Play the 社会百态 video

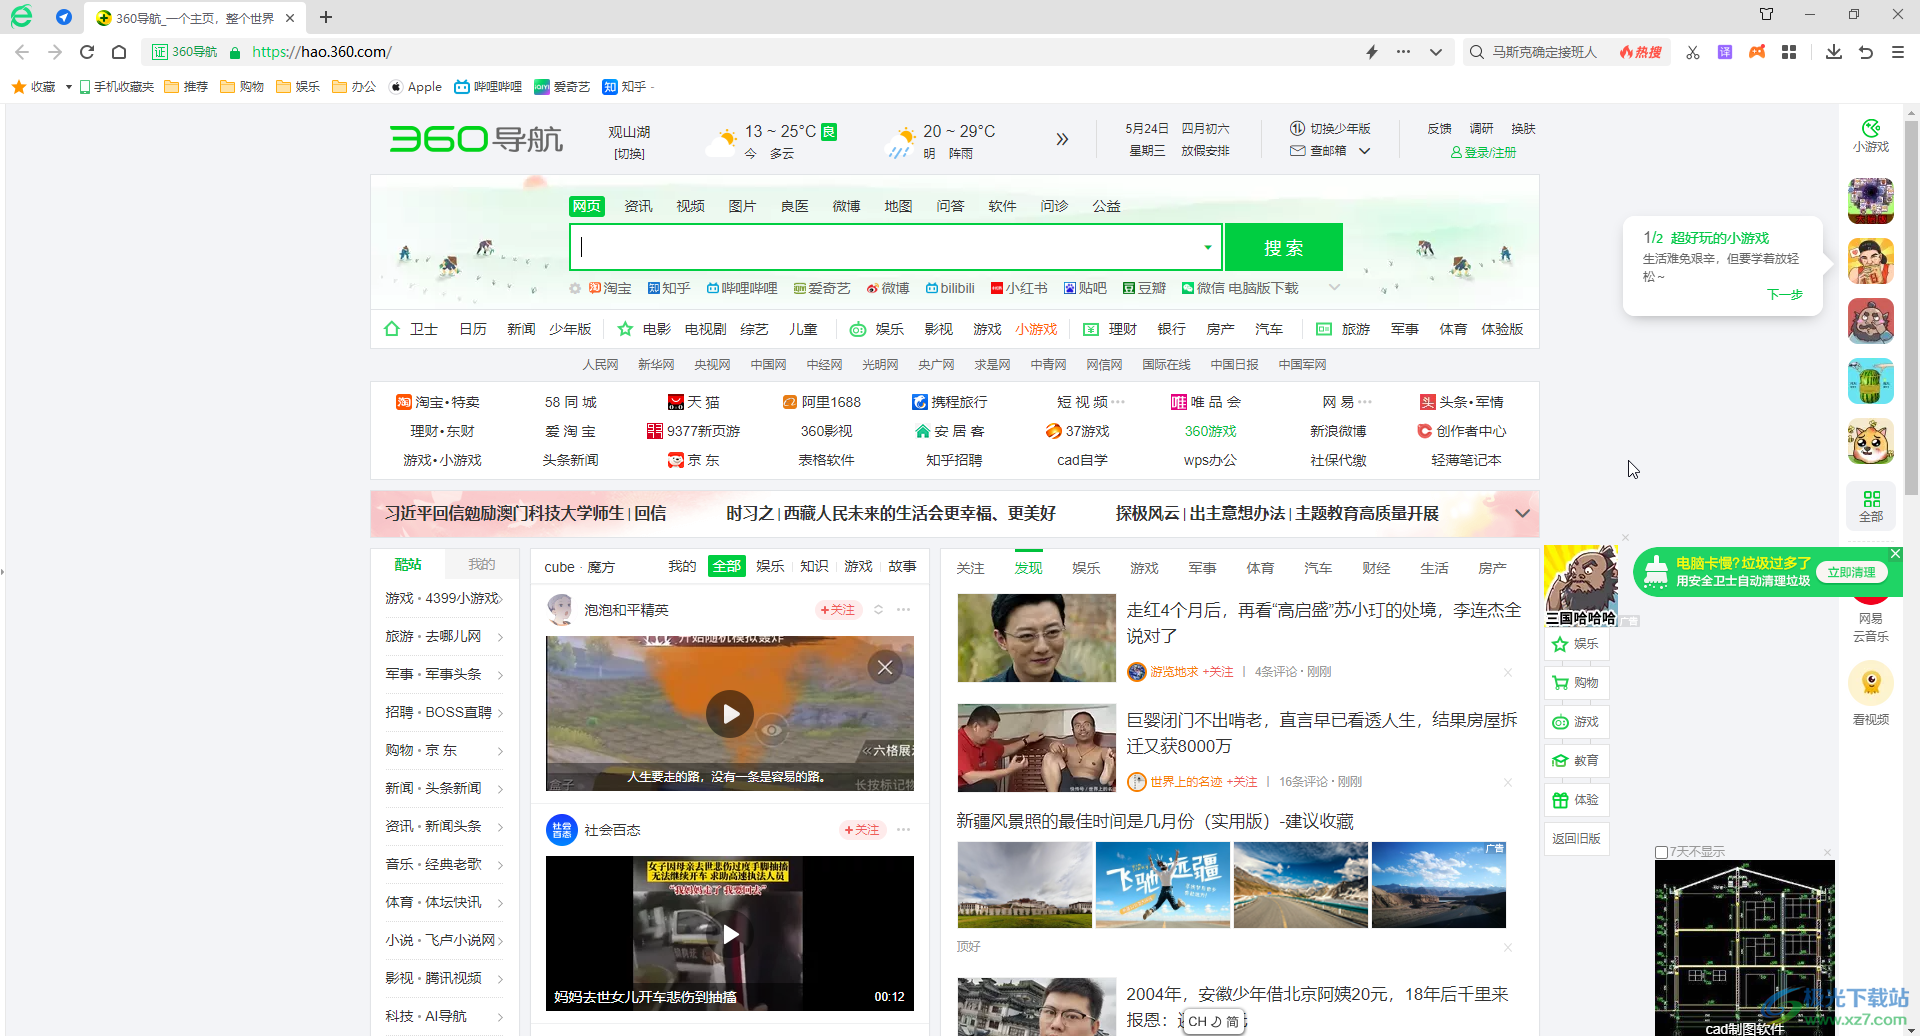730,934
